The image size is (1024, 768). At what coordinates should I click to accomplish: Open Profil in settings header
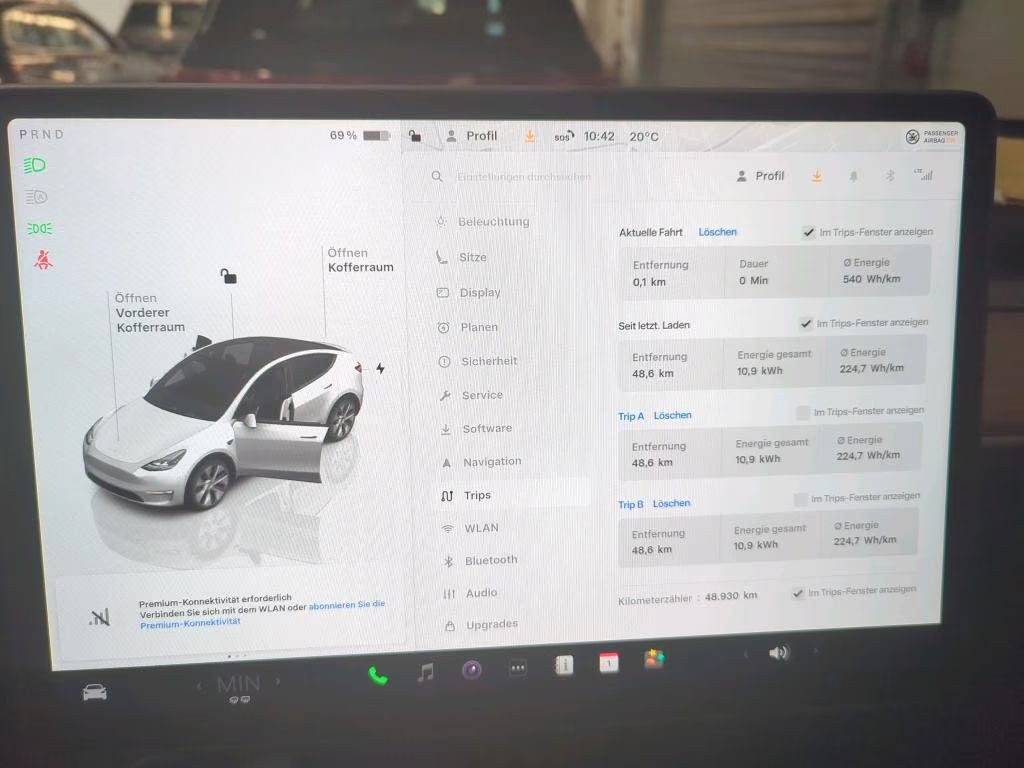760,176
